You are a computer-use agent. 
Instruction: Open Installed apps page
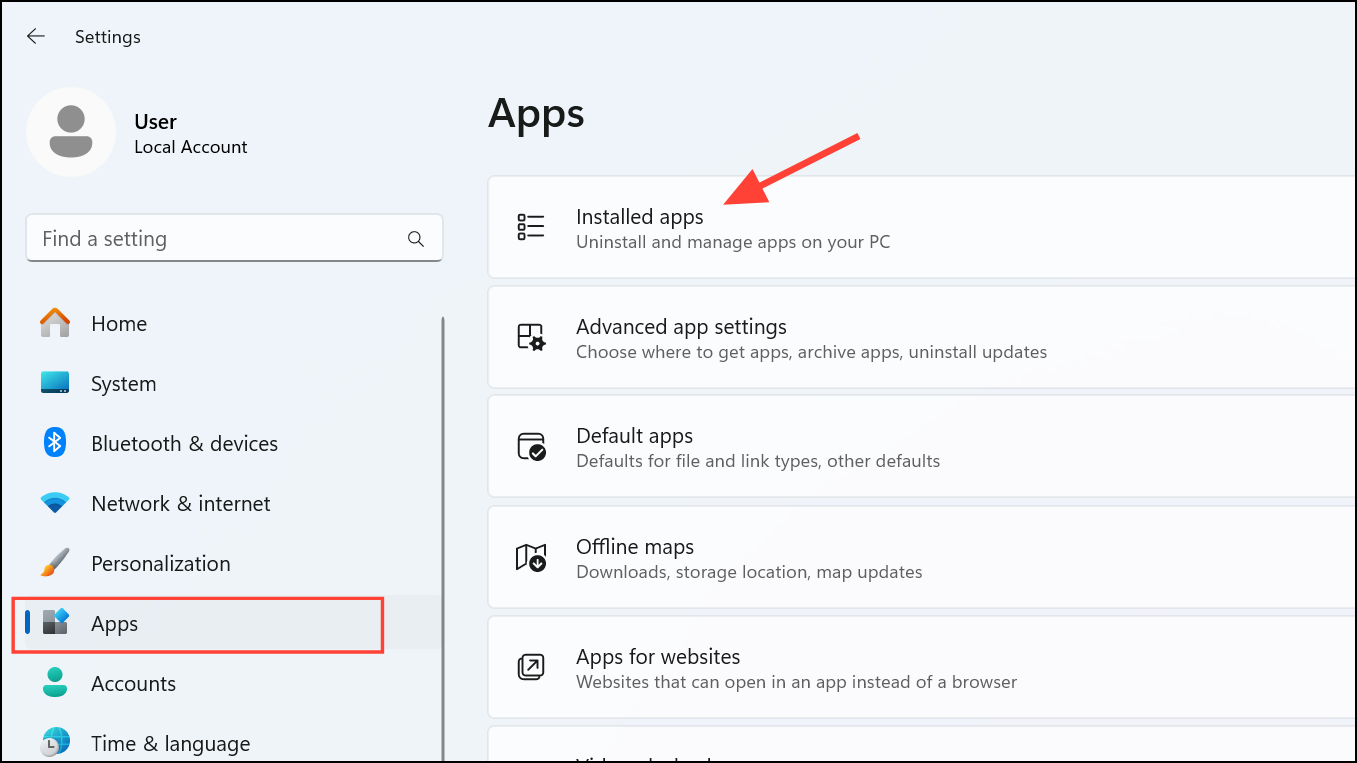[x=922, y=227]
